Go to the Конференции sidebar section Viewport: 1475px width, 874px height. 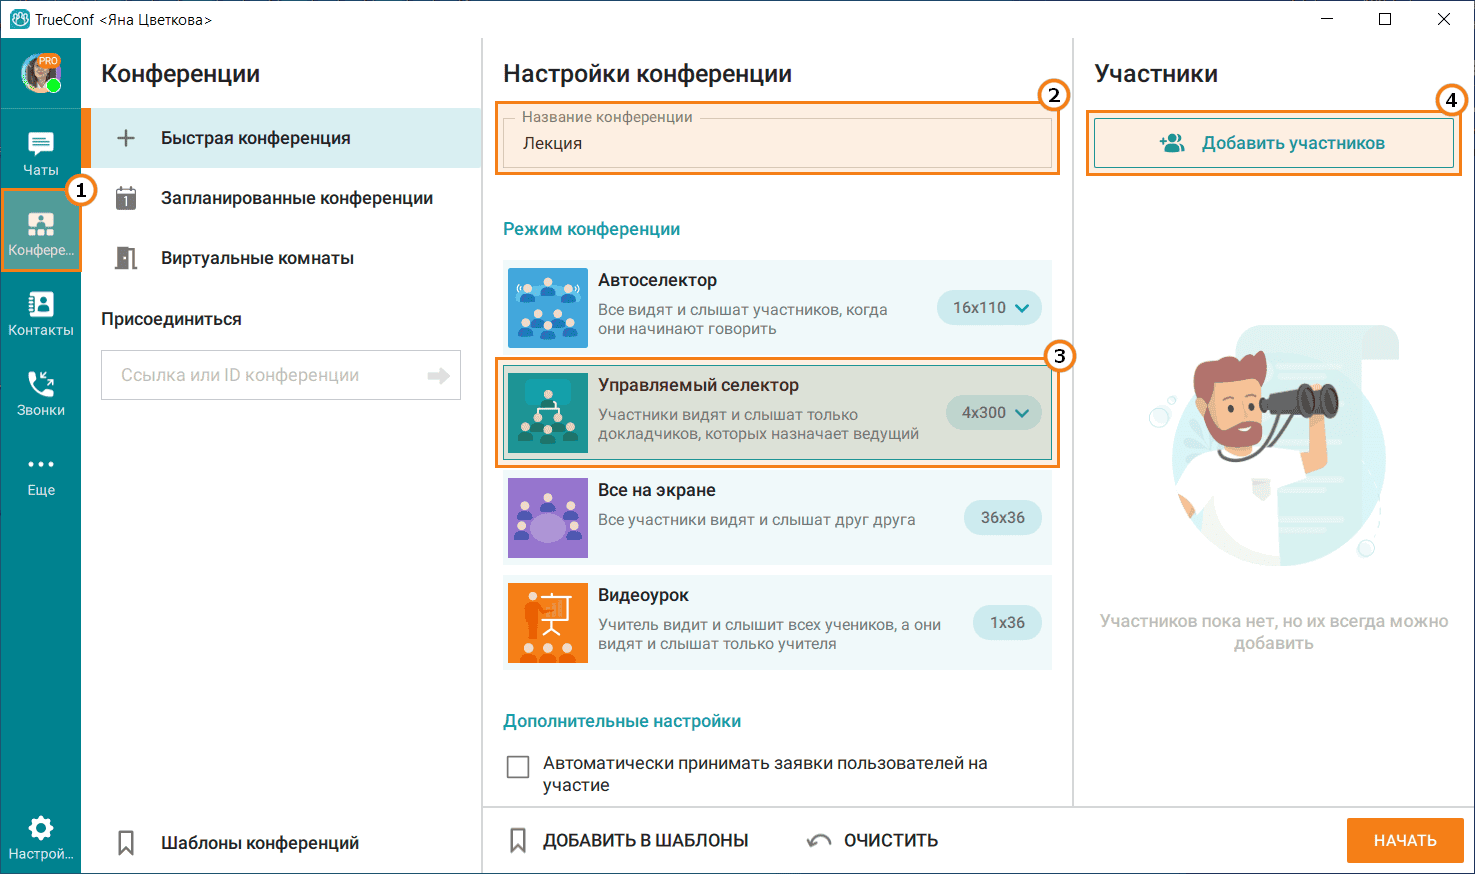tap(41, 231)
